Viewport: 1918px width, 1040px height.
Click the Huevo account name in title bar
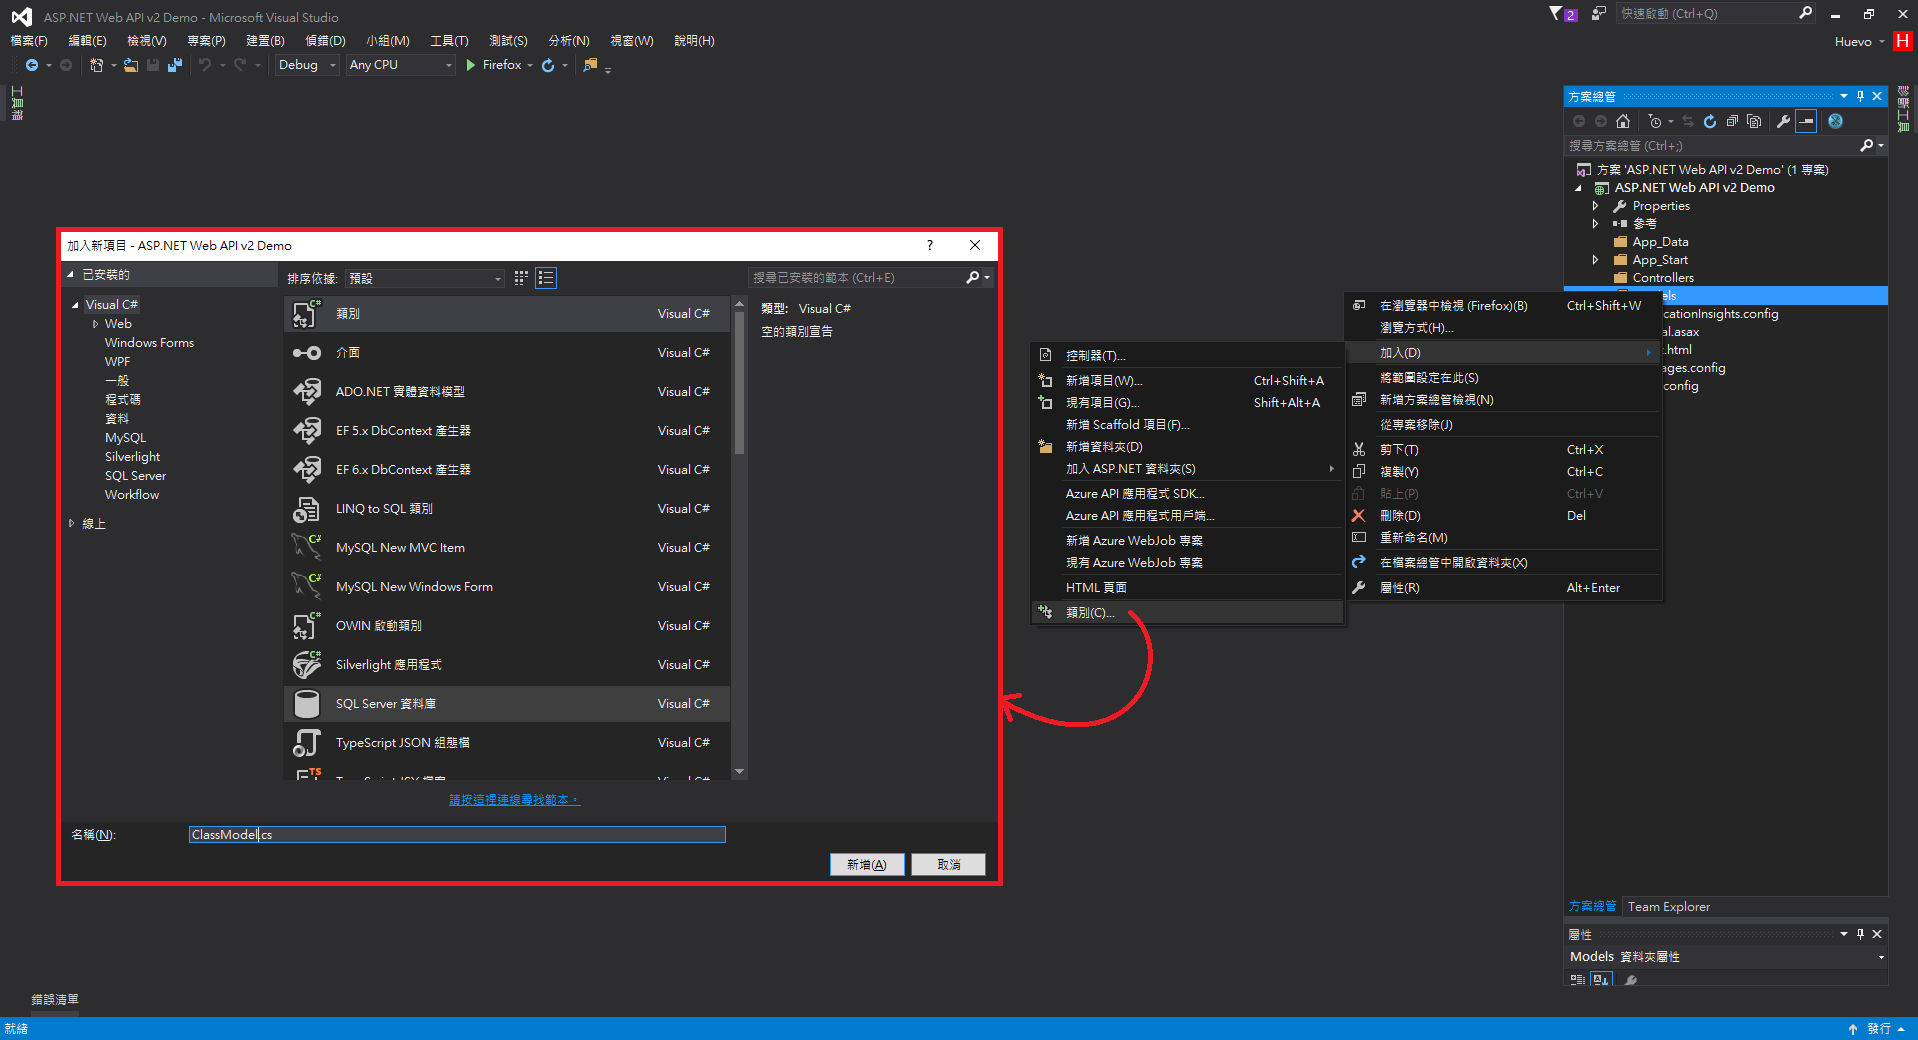(1853, 41)
